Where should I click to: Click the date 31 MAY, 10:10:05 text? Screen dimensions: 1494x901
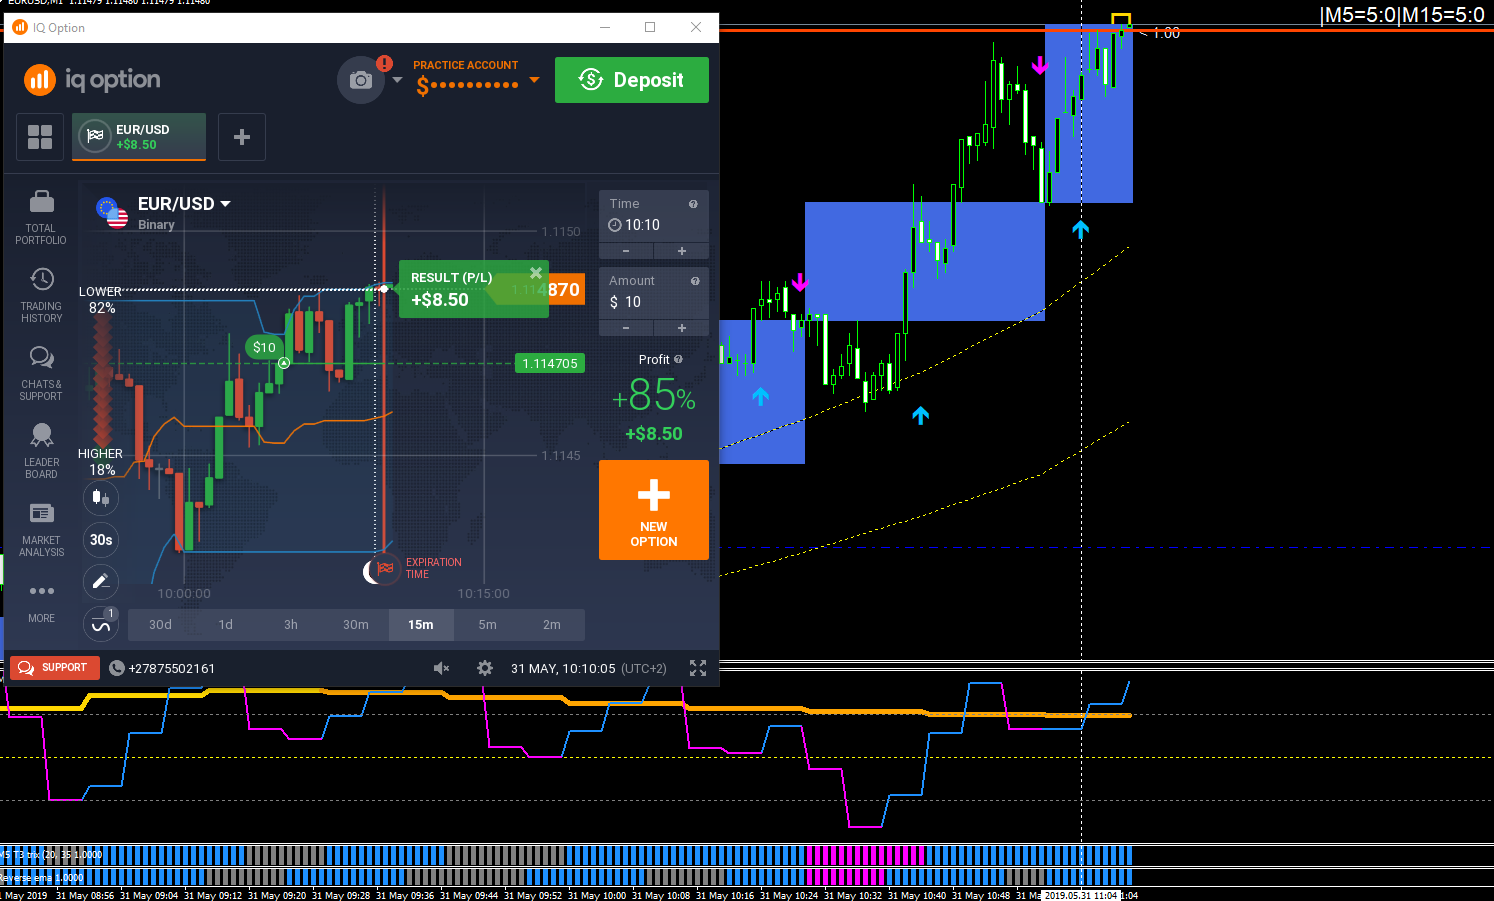pos(563,668)
